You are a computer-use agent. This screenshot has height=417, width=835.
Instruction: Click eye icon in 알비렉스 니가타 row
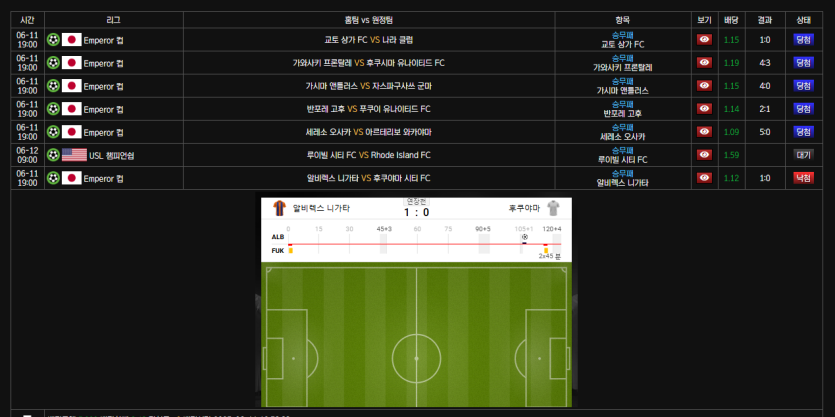(705, 178)
